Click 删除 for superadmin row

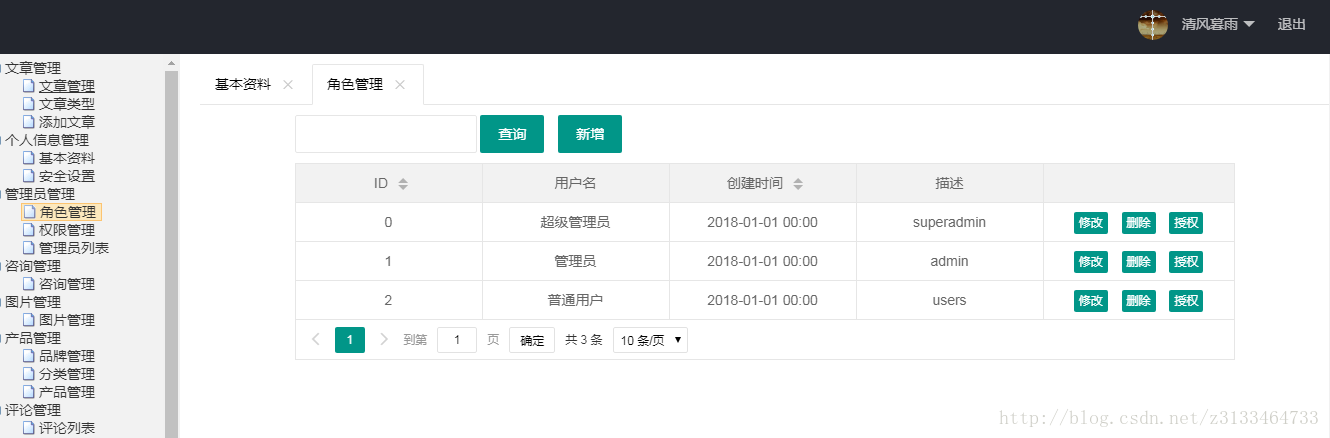pyautogui.click(x=1138, y=223)
